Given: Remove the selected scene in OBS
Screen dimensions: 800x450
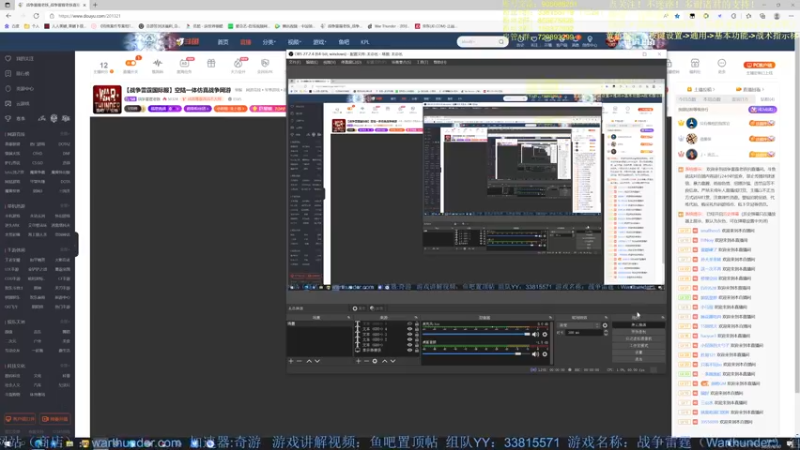Looking at the screenshot, I should [299, 361].
